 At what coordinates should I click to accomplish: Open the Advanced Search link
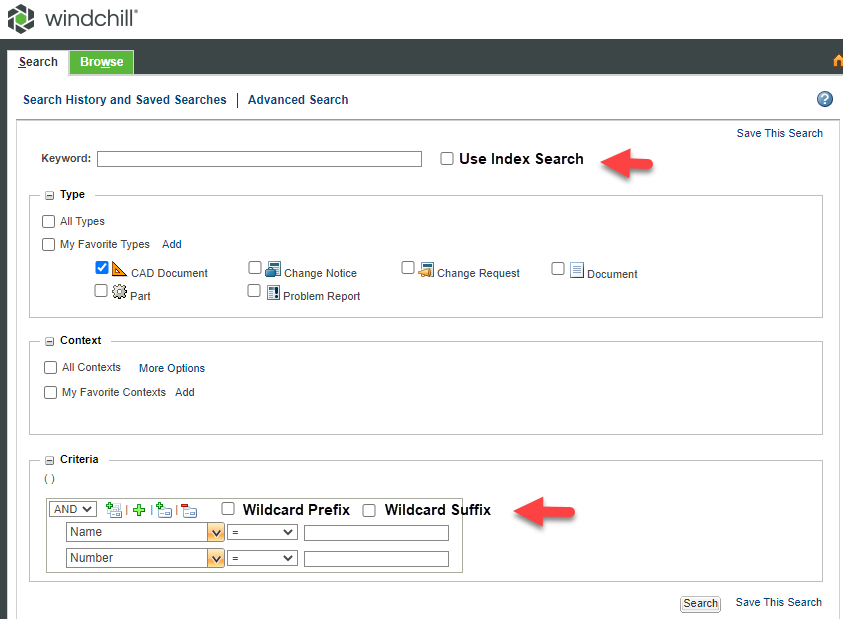pos(298,100)
